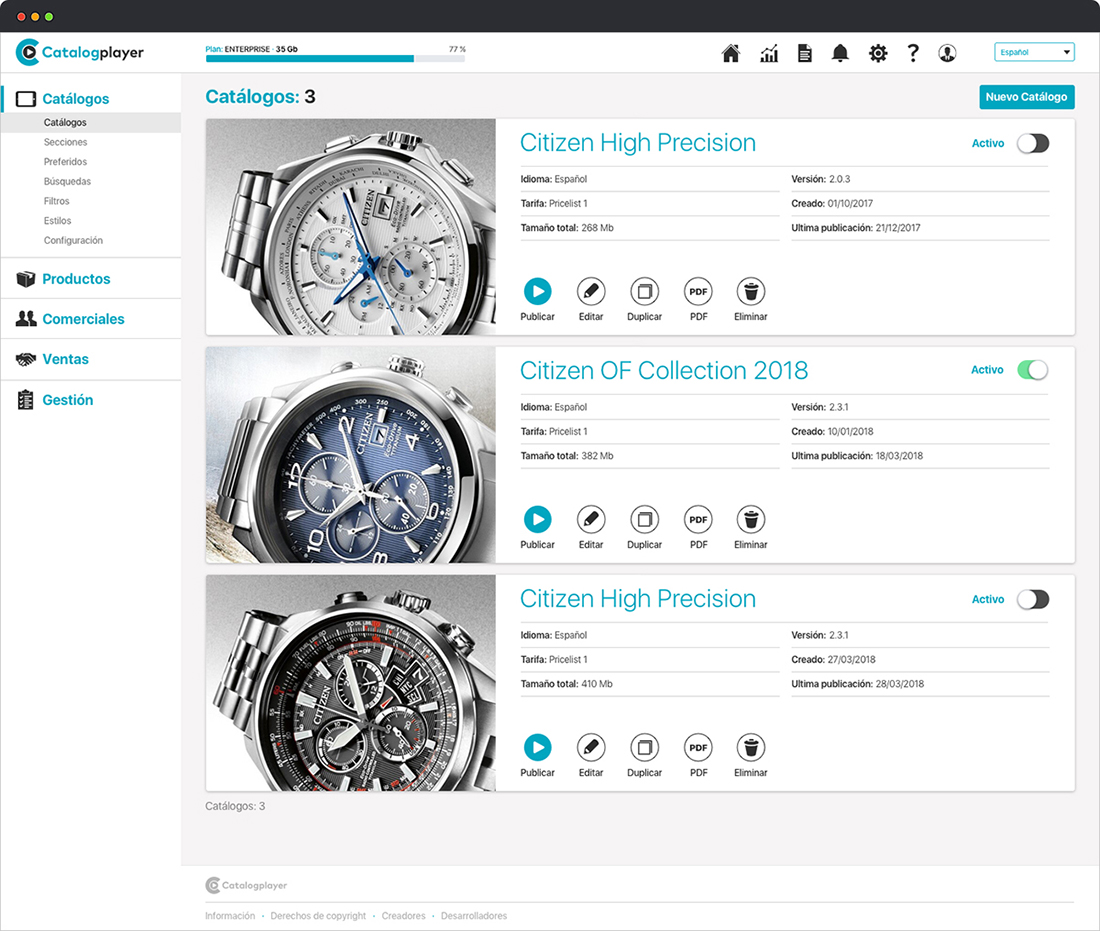Open Filtros in the sidebar
Viewport: 1100px width, 931px height.
click(57, 201)
